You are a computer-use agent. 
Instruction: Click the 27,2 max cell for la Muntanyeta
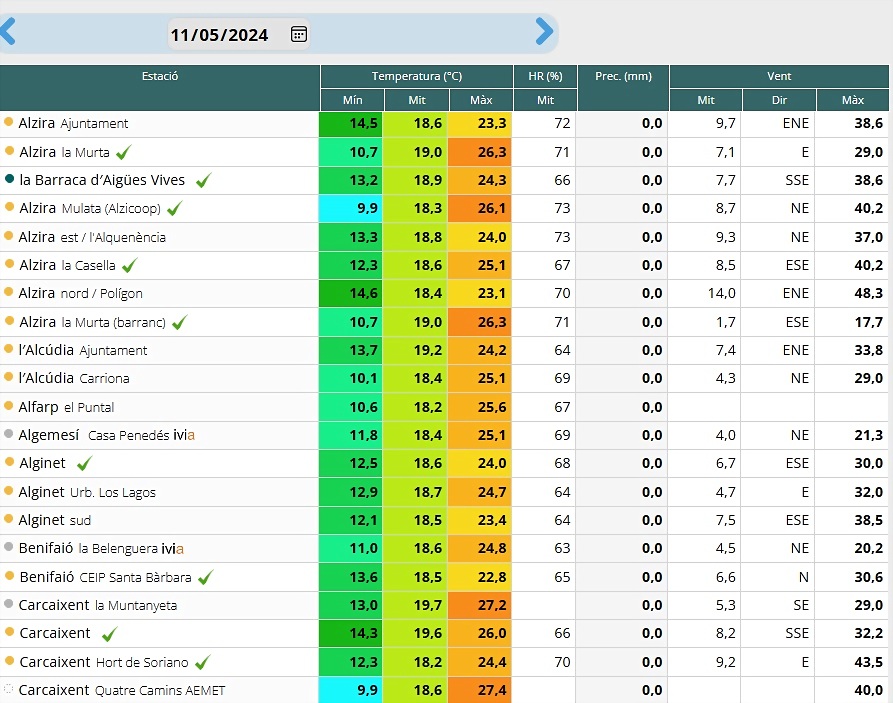[480, 605]
